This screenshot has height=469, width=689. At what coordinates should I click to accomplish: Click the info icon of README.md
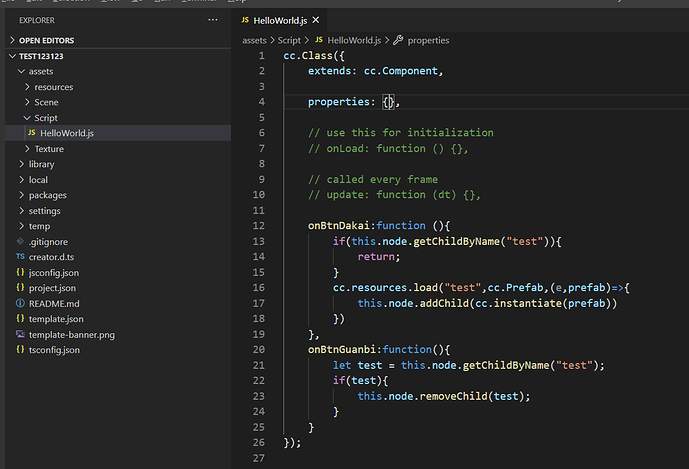tap(20, 303)
